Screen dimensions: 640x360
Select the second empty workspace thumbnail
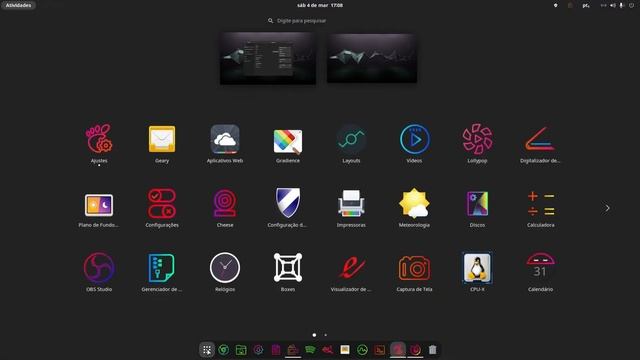click(372, 58)
